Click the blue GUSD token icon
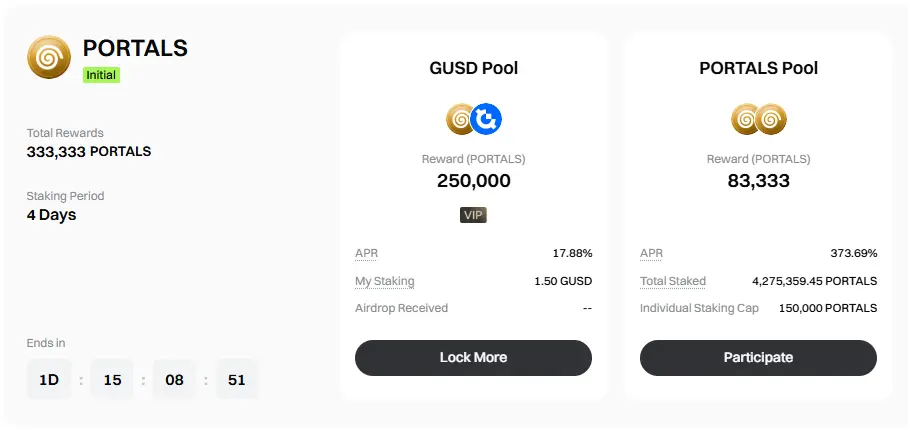Viewport: 908px width, 431px height. (486, 119)
